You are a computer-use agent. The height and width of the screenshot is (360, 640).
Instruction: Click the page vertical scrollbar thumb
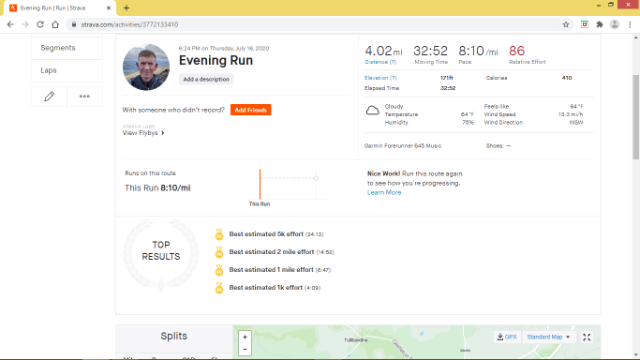point(636,117)
